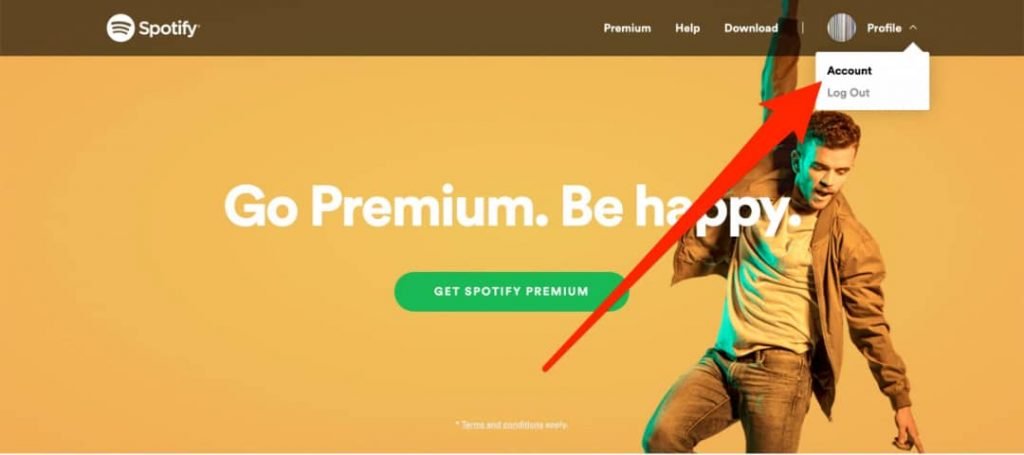This screenshot has height=455, width=1024.
Task: Collapse the Profile menu using the chevron
Action: coord(913,28)
